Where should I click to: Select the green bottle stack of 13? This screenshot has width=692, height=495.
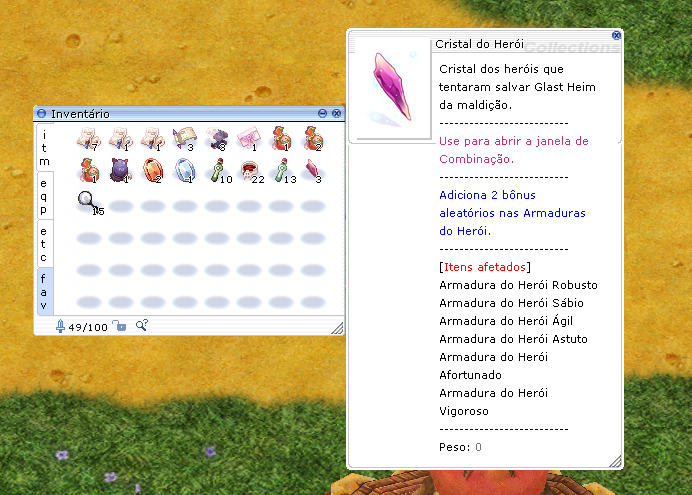tap(281, 170)
